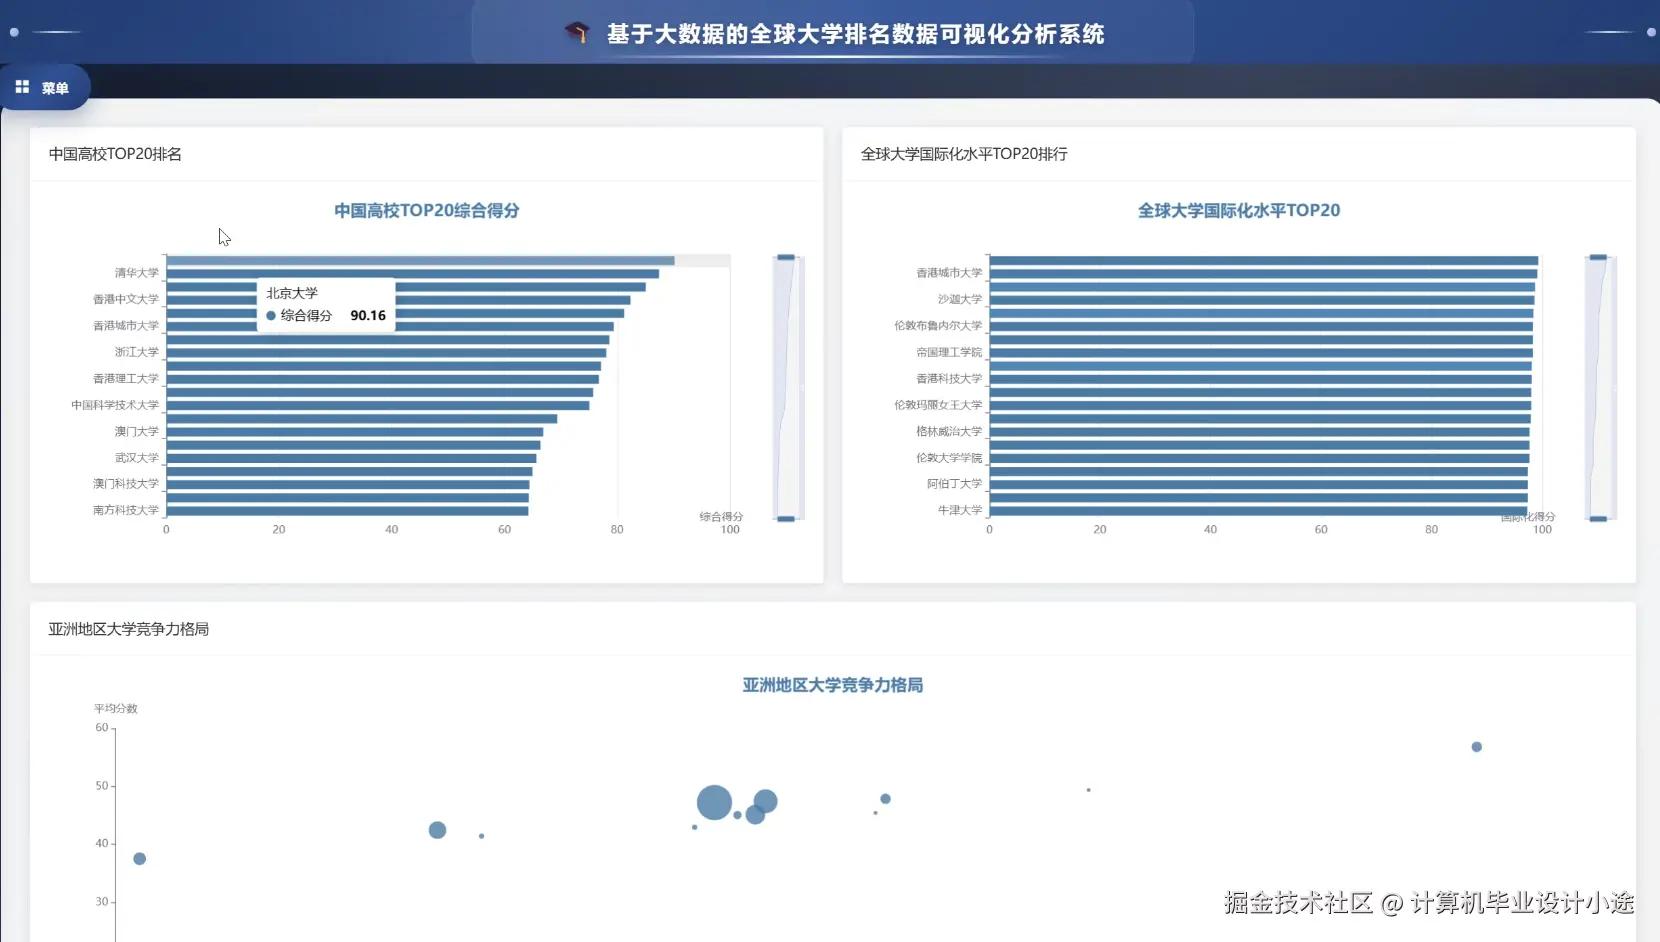Click the largest bubble in the Asia scatter chart

click(714, 803)
